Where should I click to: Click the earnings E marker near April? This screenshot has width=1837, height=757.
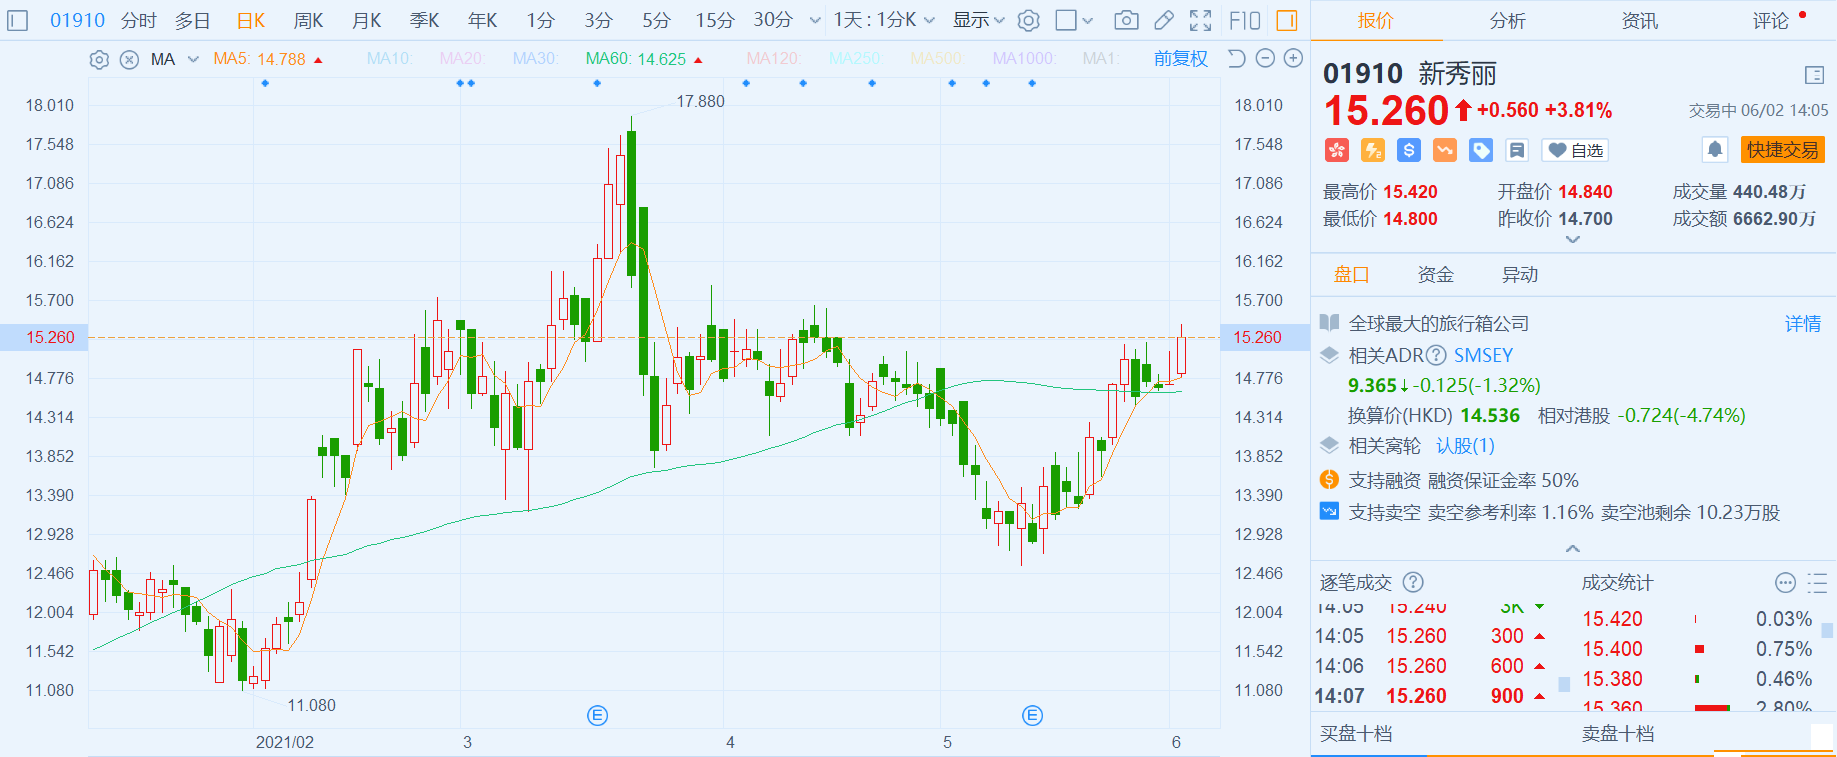tap(597, 715)
